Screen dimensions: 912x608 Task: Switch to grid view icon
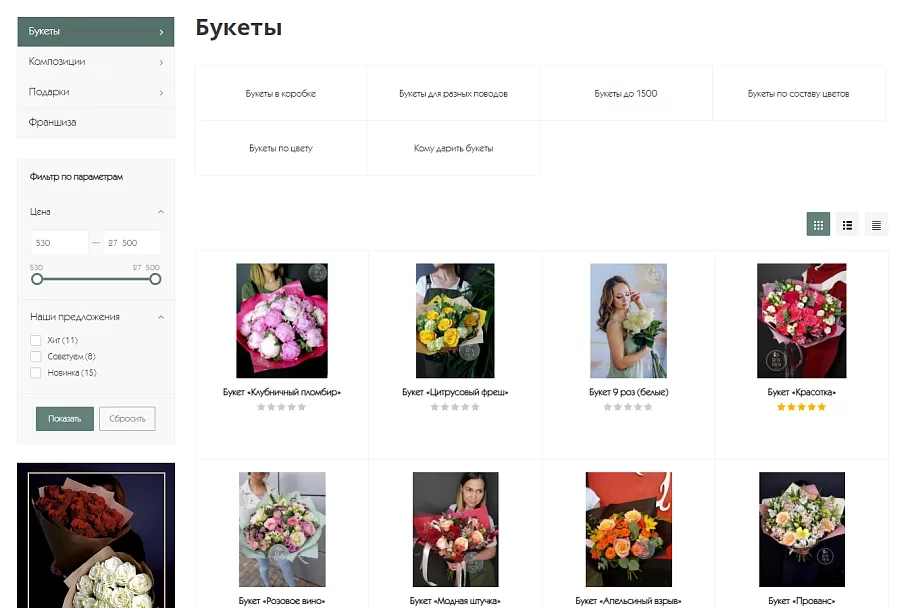818,225
